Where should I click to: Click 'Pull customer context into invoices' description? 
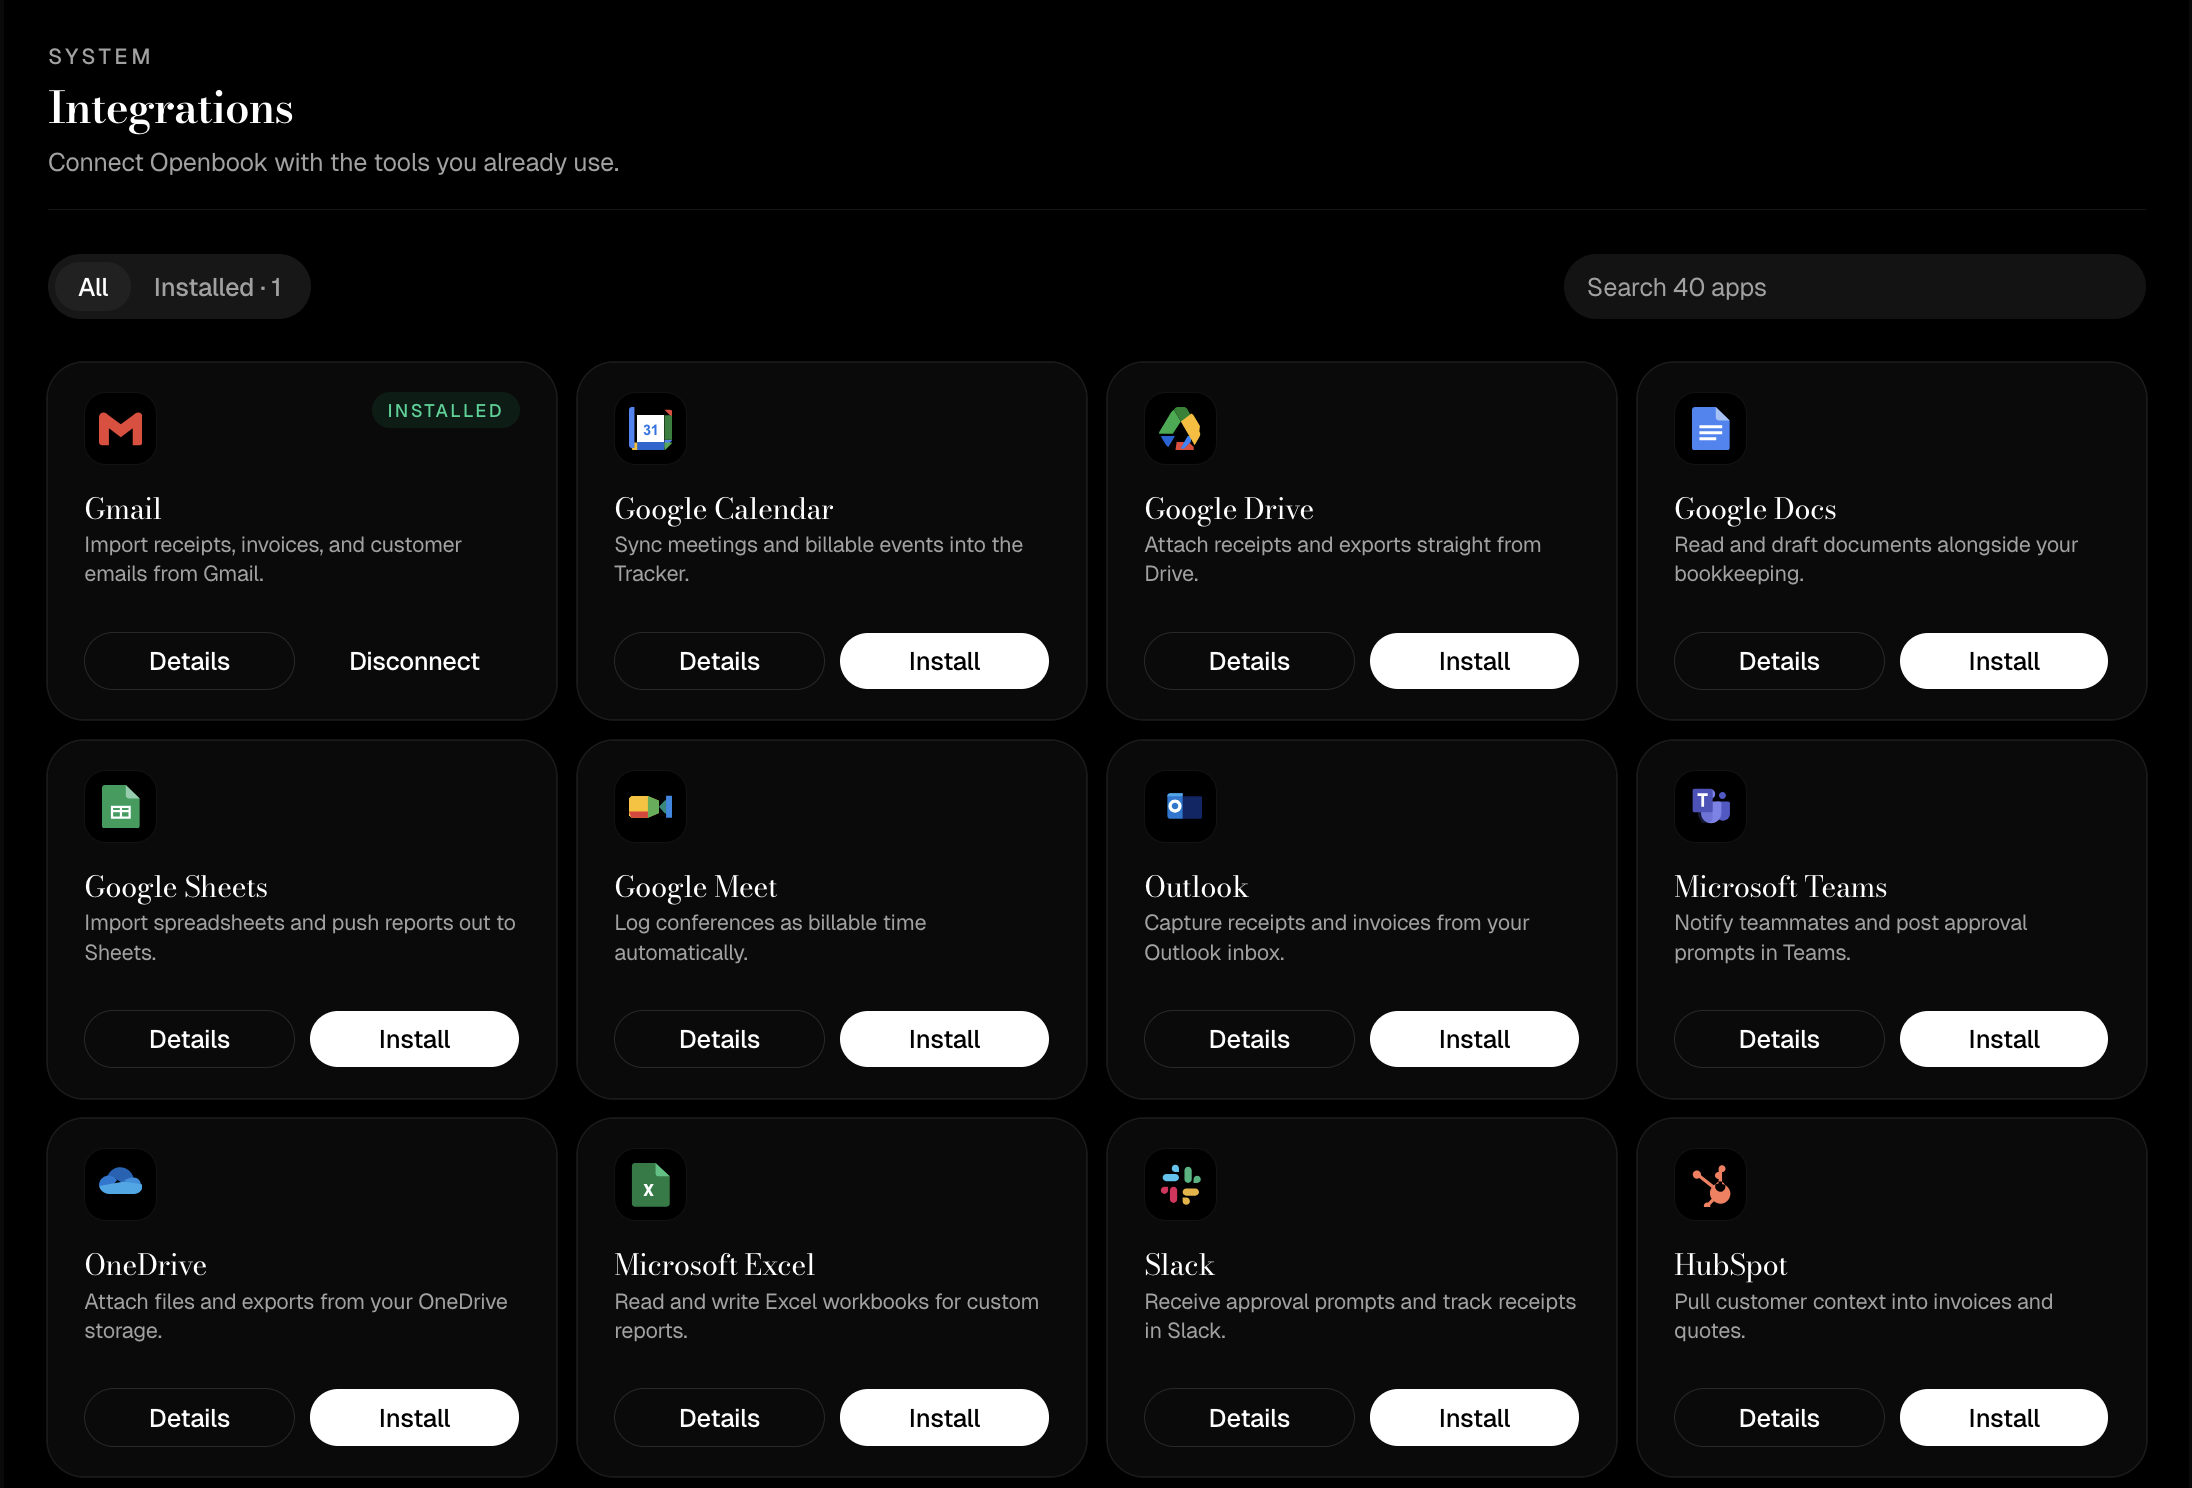click(1864, 1316)
